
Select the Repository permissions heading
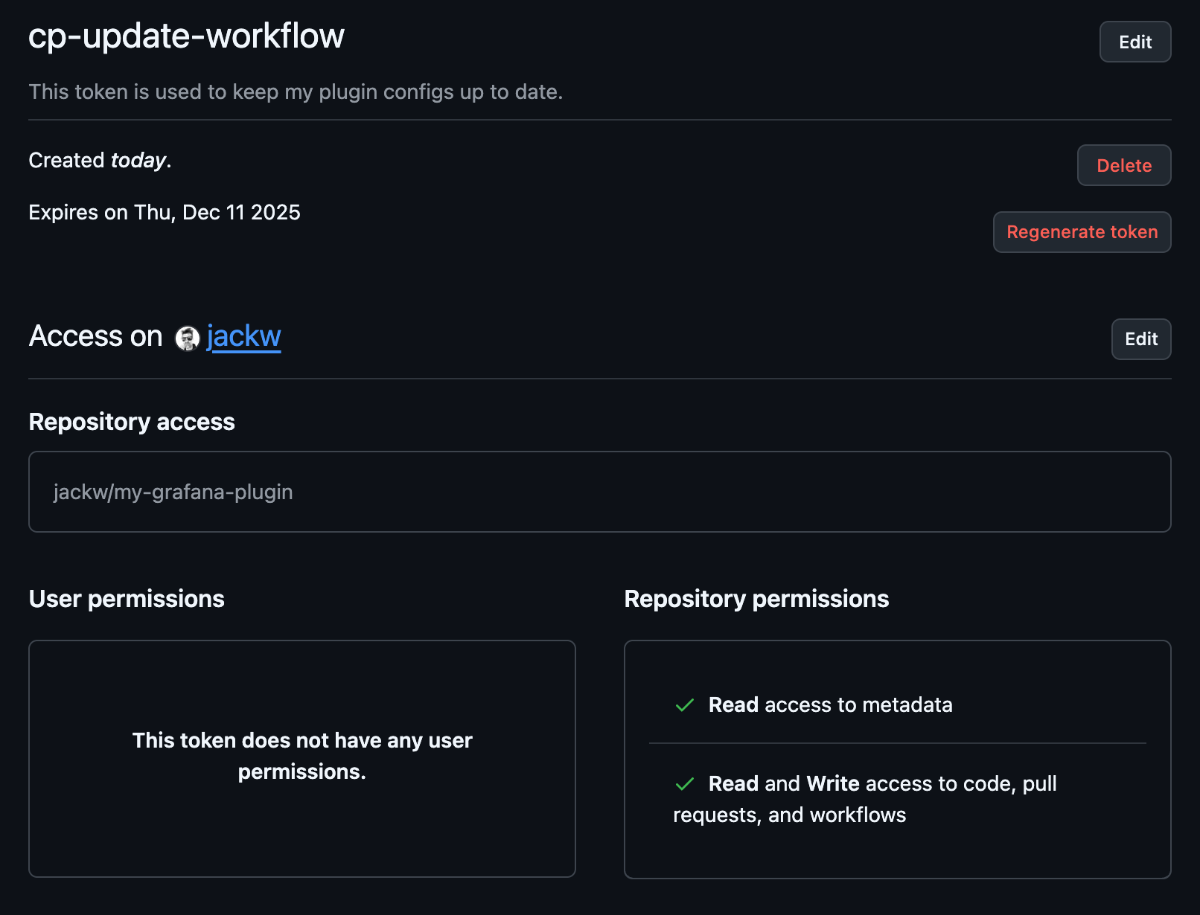(756, 599)
